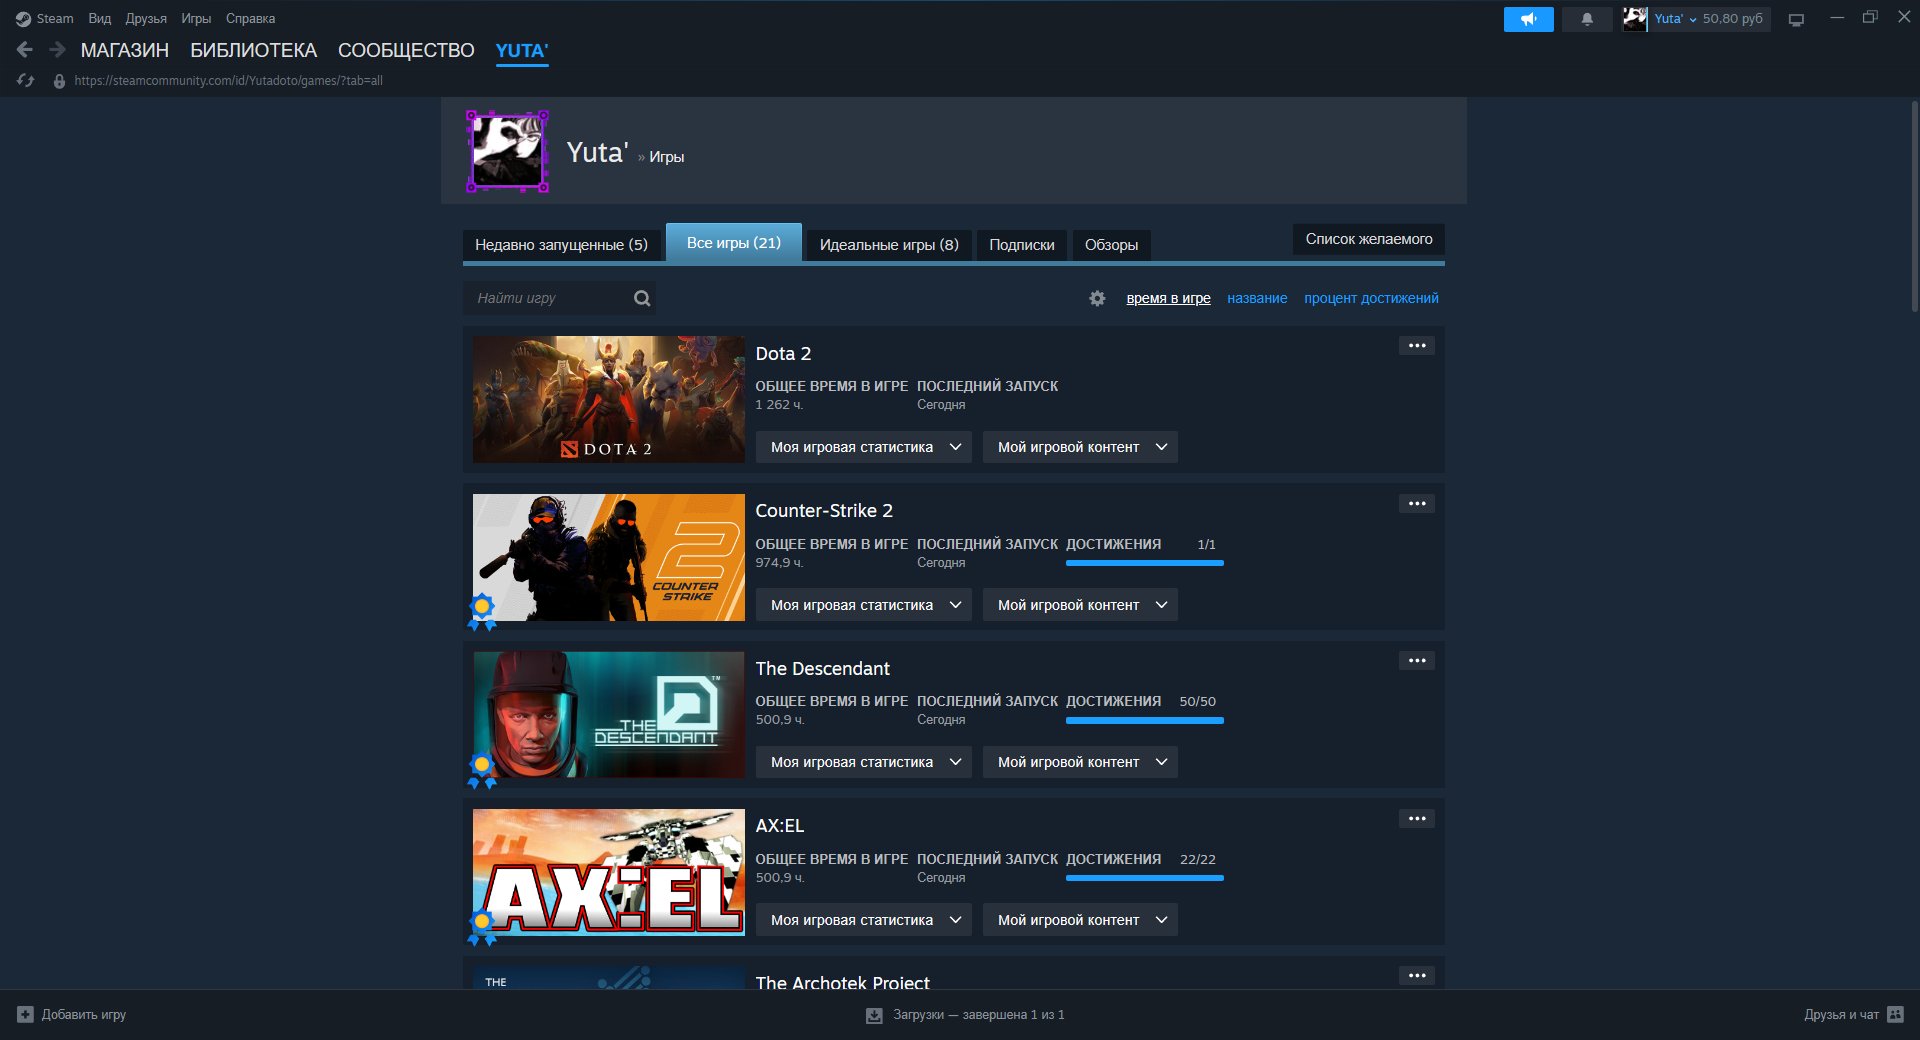
Task: Expand Counter-Strike 2 'Моя игровая статистика' dropdown
Action: (863, 605)
